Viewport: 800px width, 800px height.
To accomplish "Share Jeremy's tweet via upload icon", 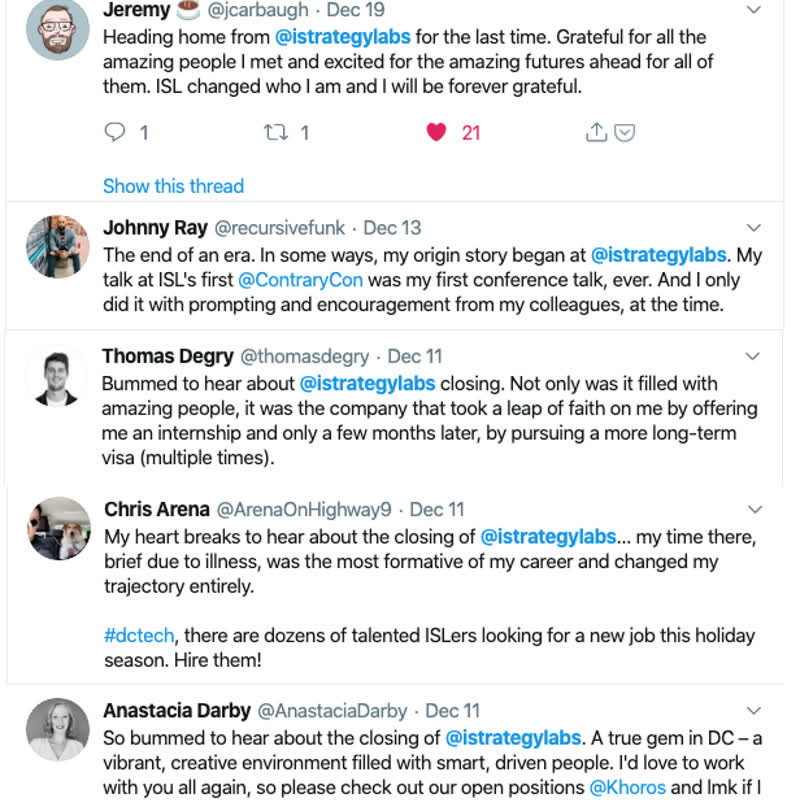I will (x=596, y=132).
